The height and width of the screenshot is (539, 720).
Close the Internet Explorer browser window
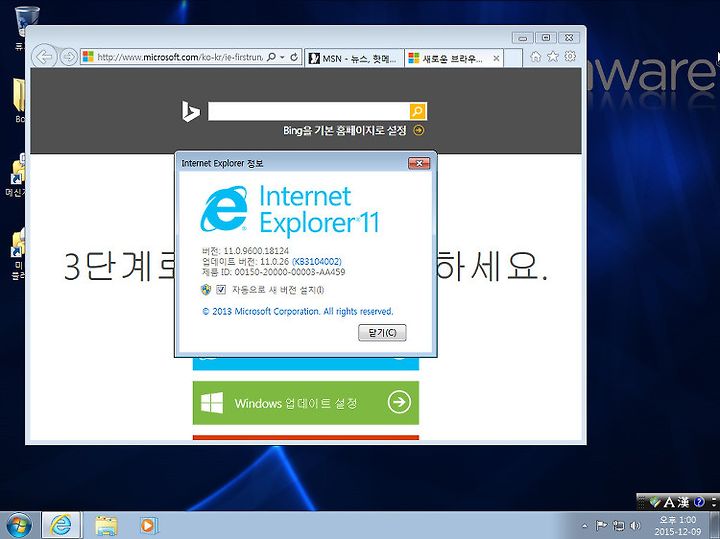coord(569,38)
